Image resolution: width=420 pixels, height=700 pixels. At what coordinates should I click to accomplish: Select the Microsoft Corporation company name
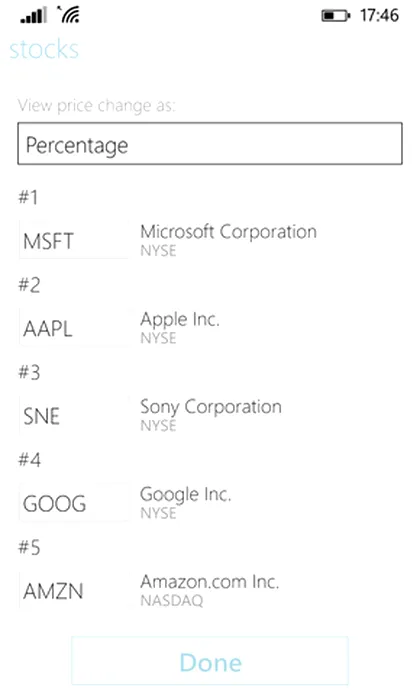click(229, 232)
